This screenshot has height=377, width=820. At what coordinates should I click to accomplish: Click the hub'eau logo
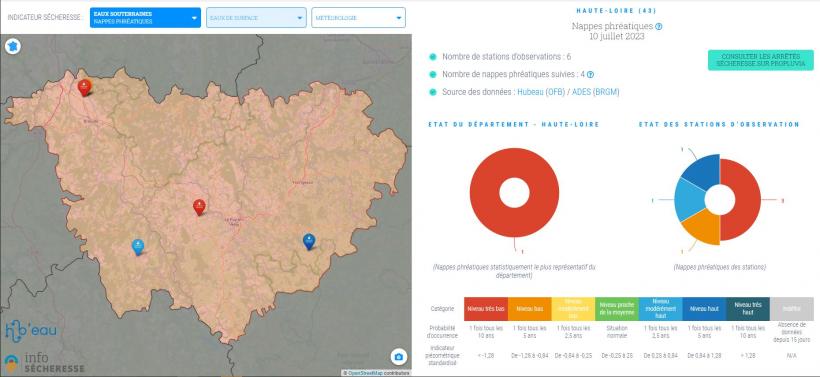30,330
